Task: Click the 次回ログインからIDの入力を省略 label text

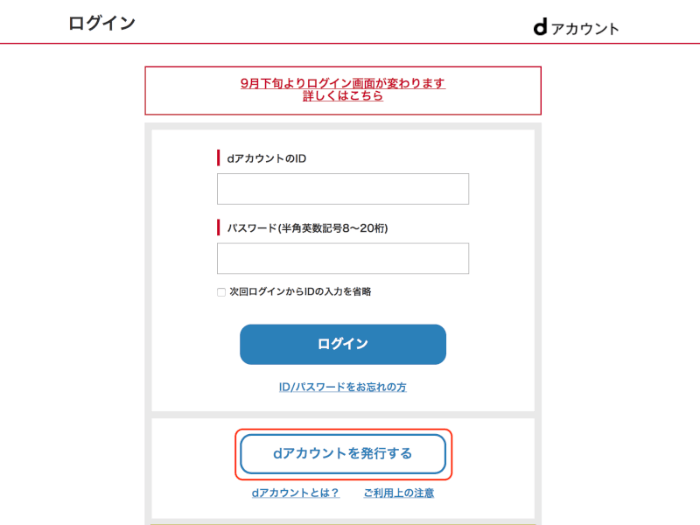Action: tap(300, 292)
